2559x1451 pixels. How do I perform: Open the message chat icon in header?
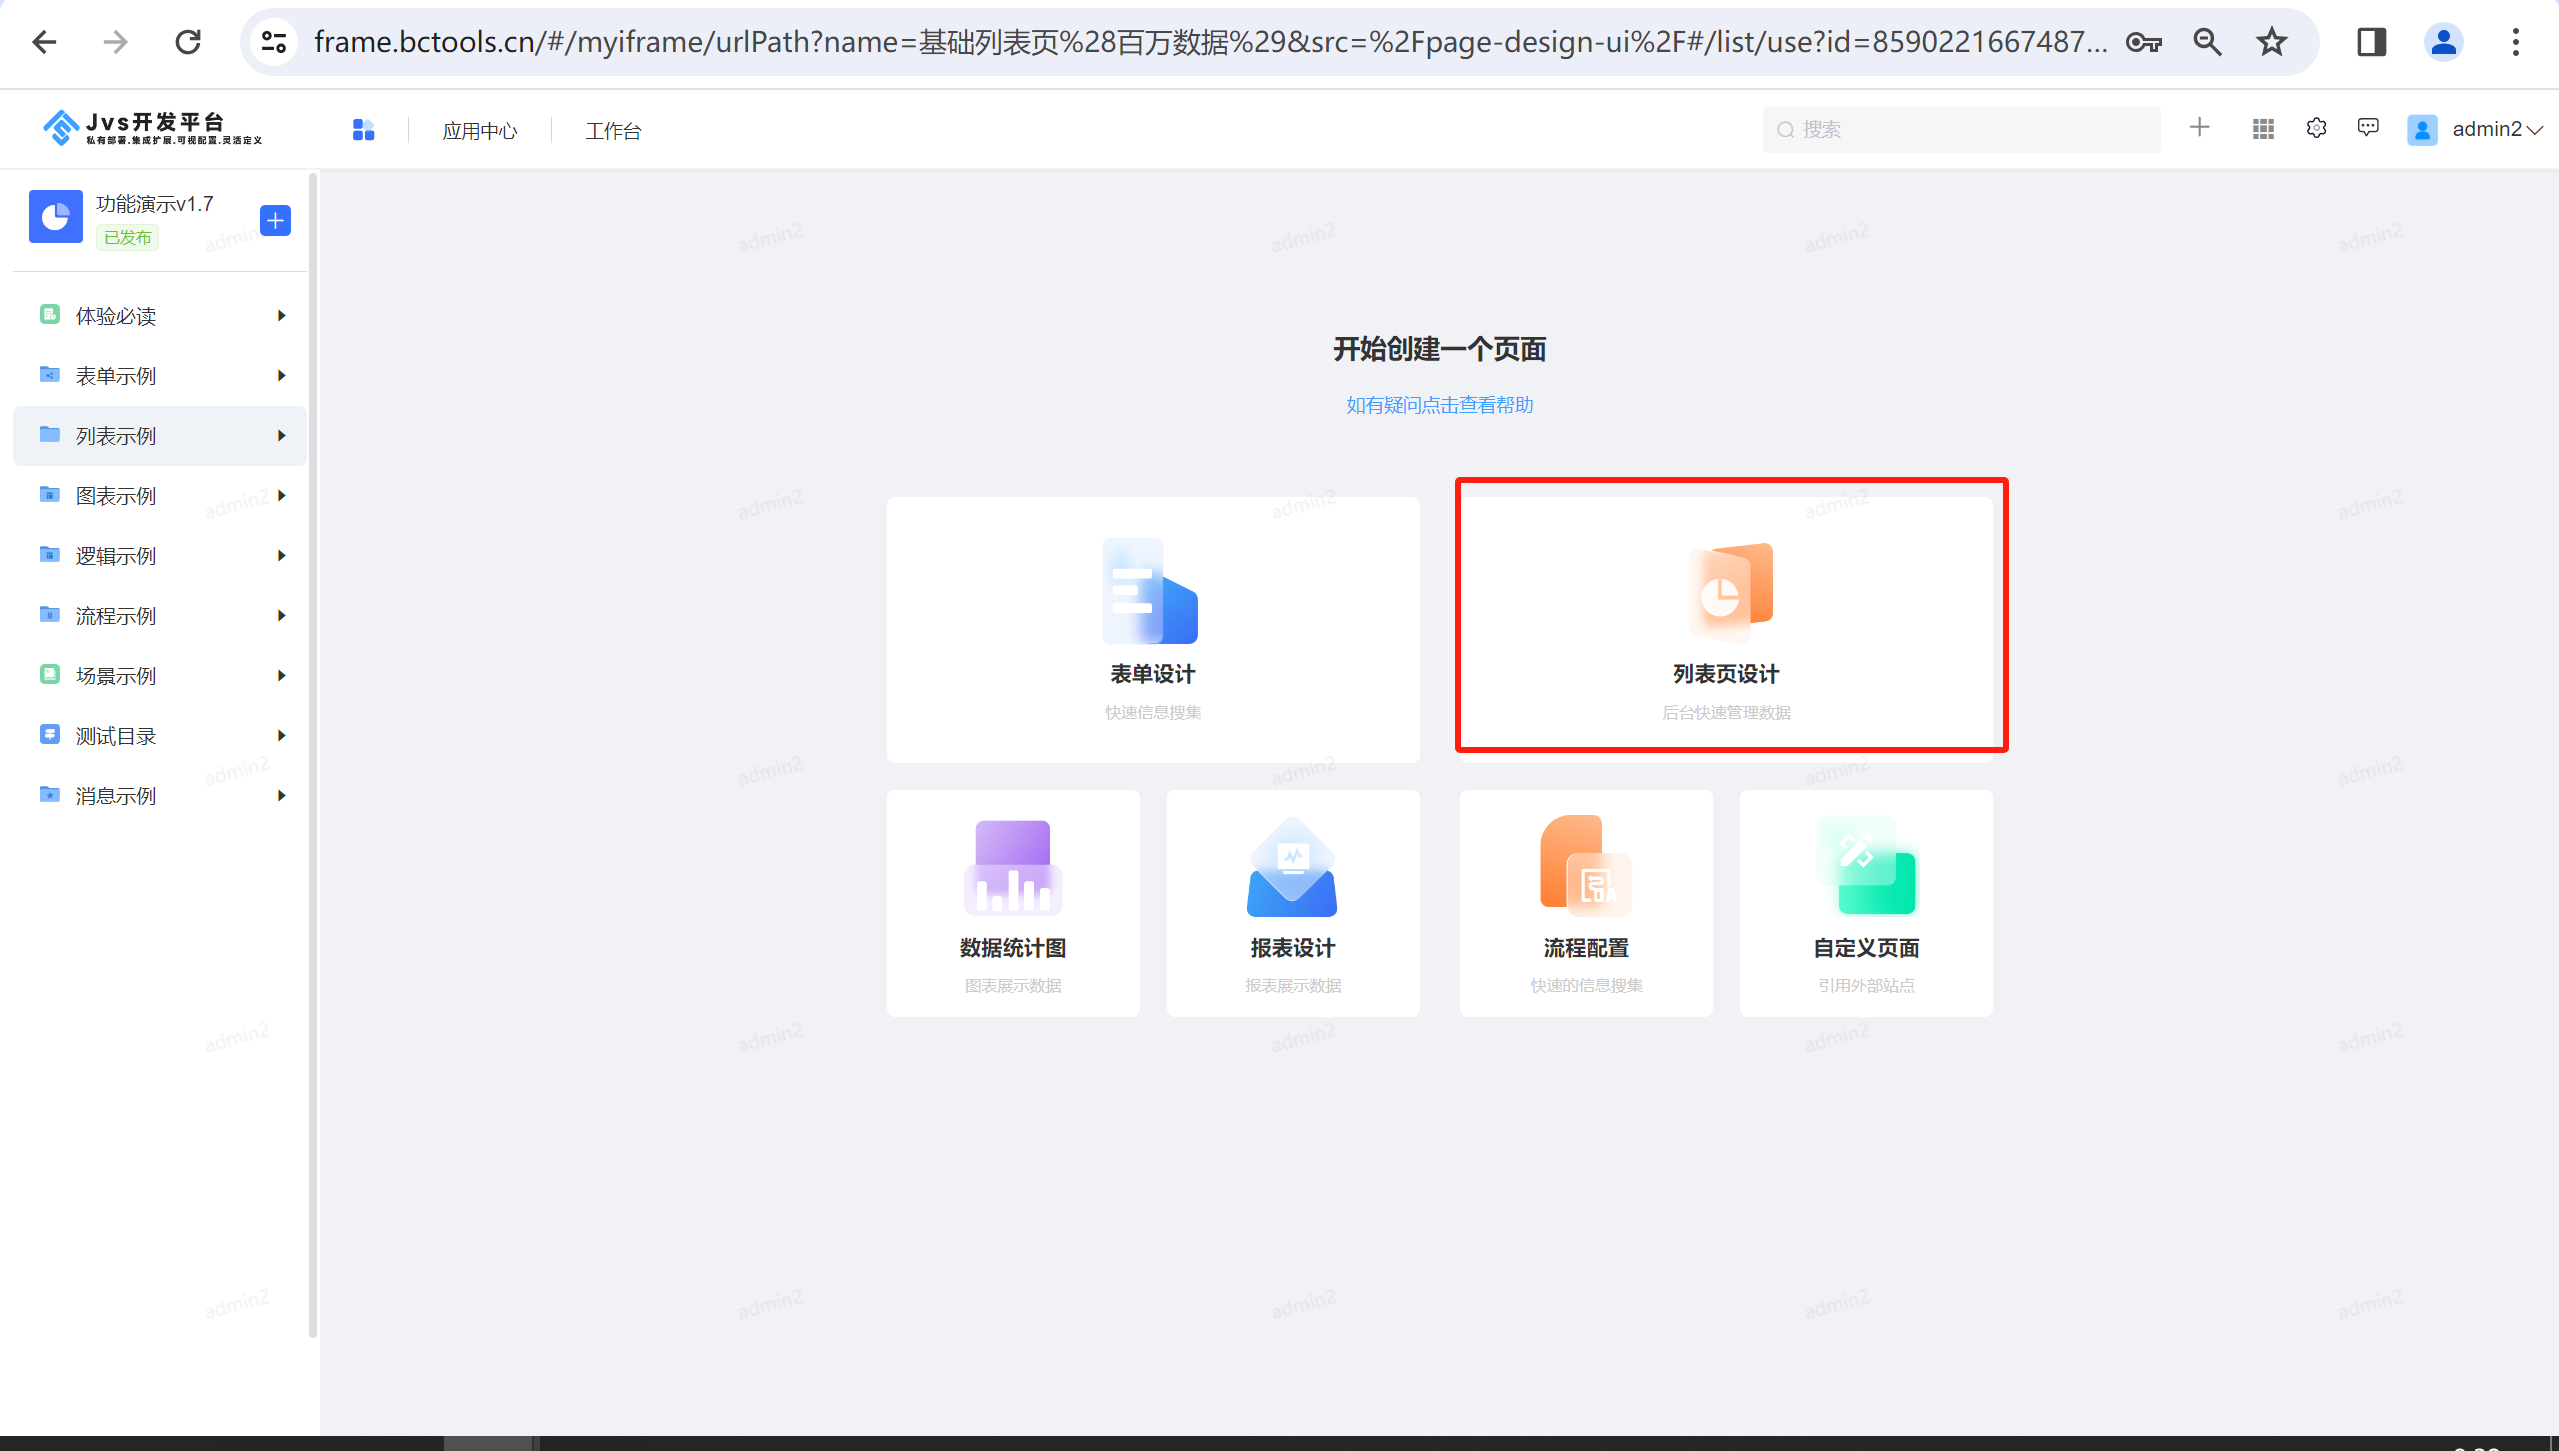click(x=2368, y=128)
